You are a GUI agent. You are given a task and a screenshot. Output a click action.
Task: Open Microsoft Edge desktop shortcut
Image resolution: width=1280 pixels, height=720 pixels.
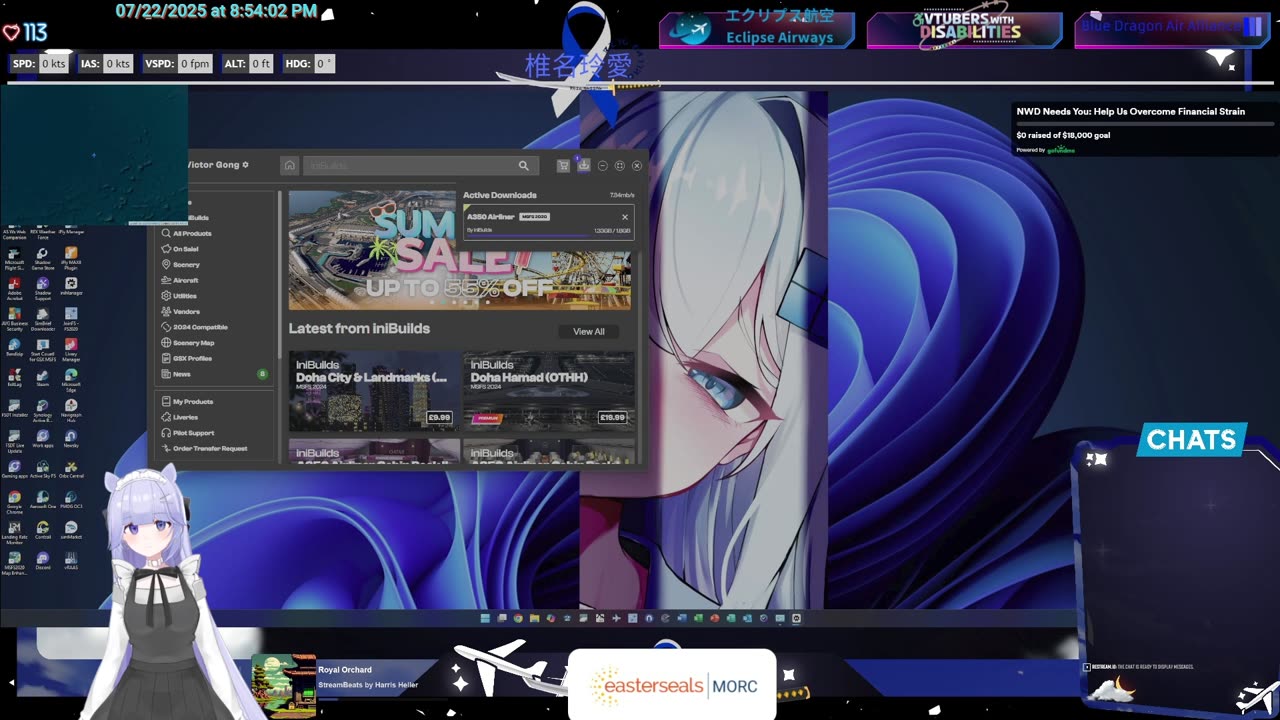[71, 378]
